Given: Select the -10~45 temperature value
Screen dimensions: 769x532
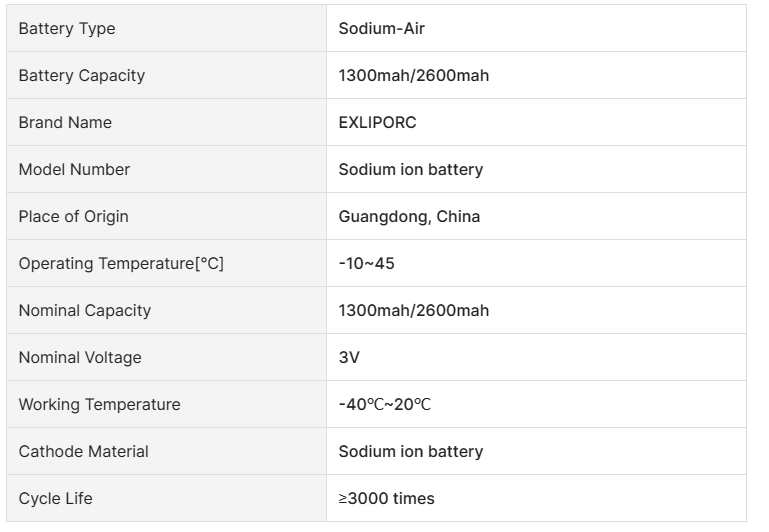Looking at the screenshot, I should coord(367,264).
